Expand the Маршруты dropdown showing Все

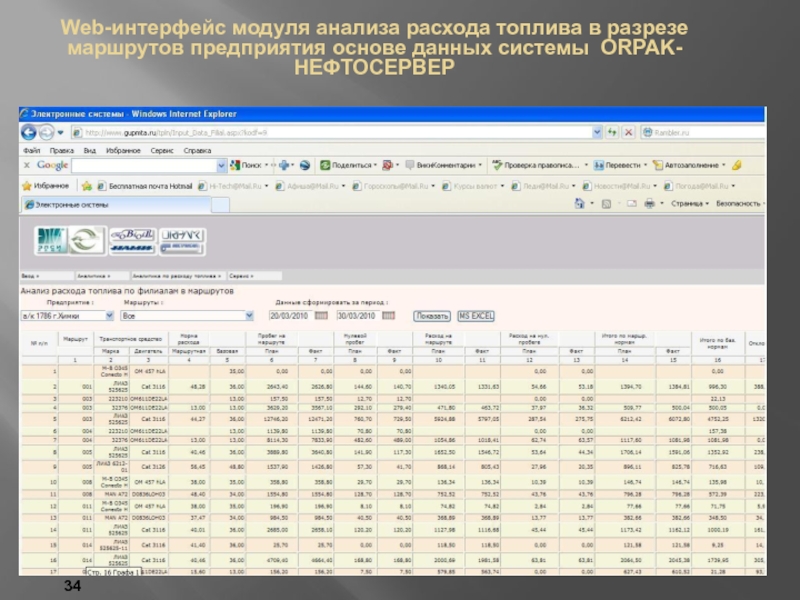[248, 316]
